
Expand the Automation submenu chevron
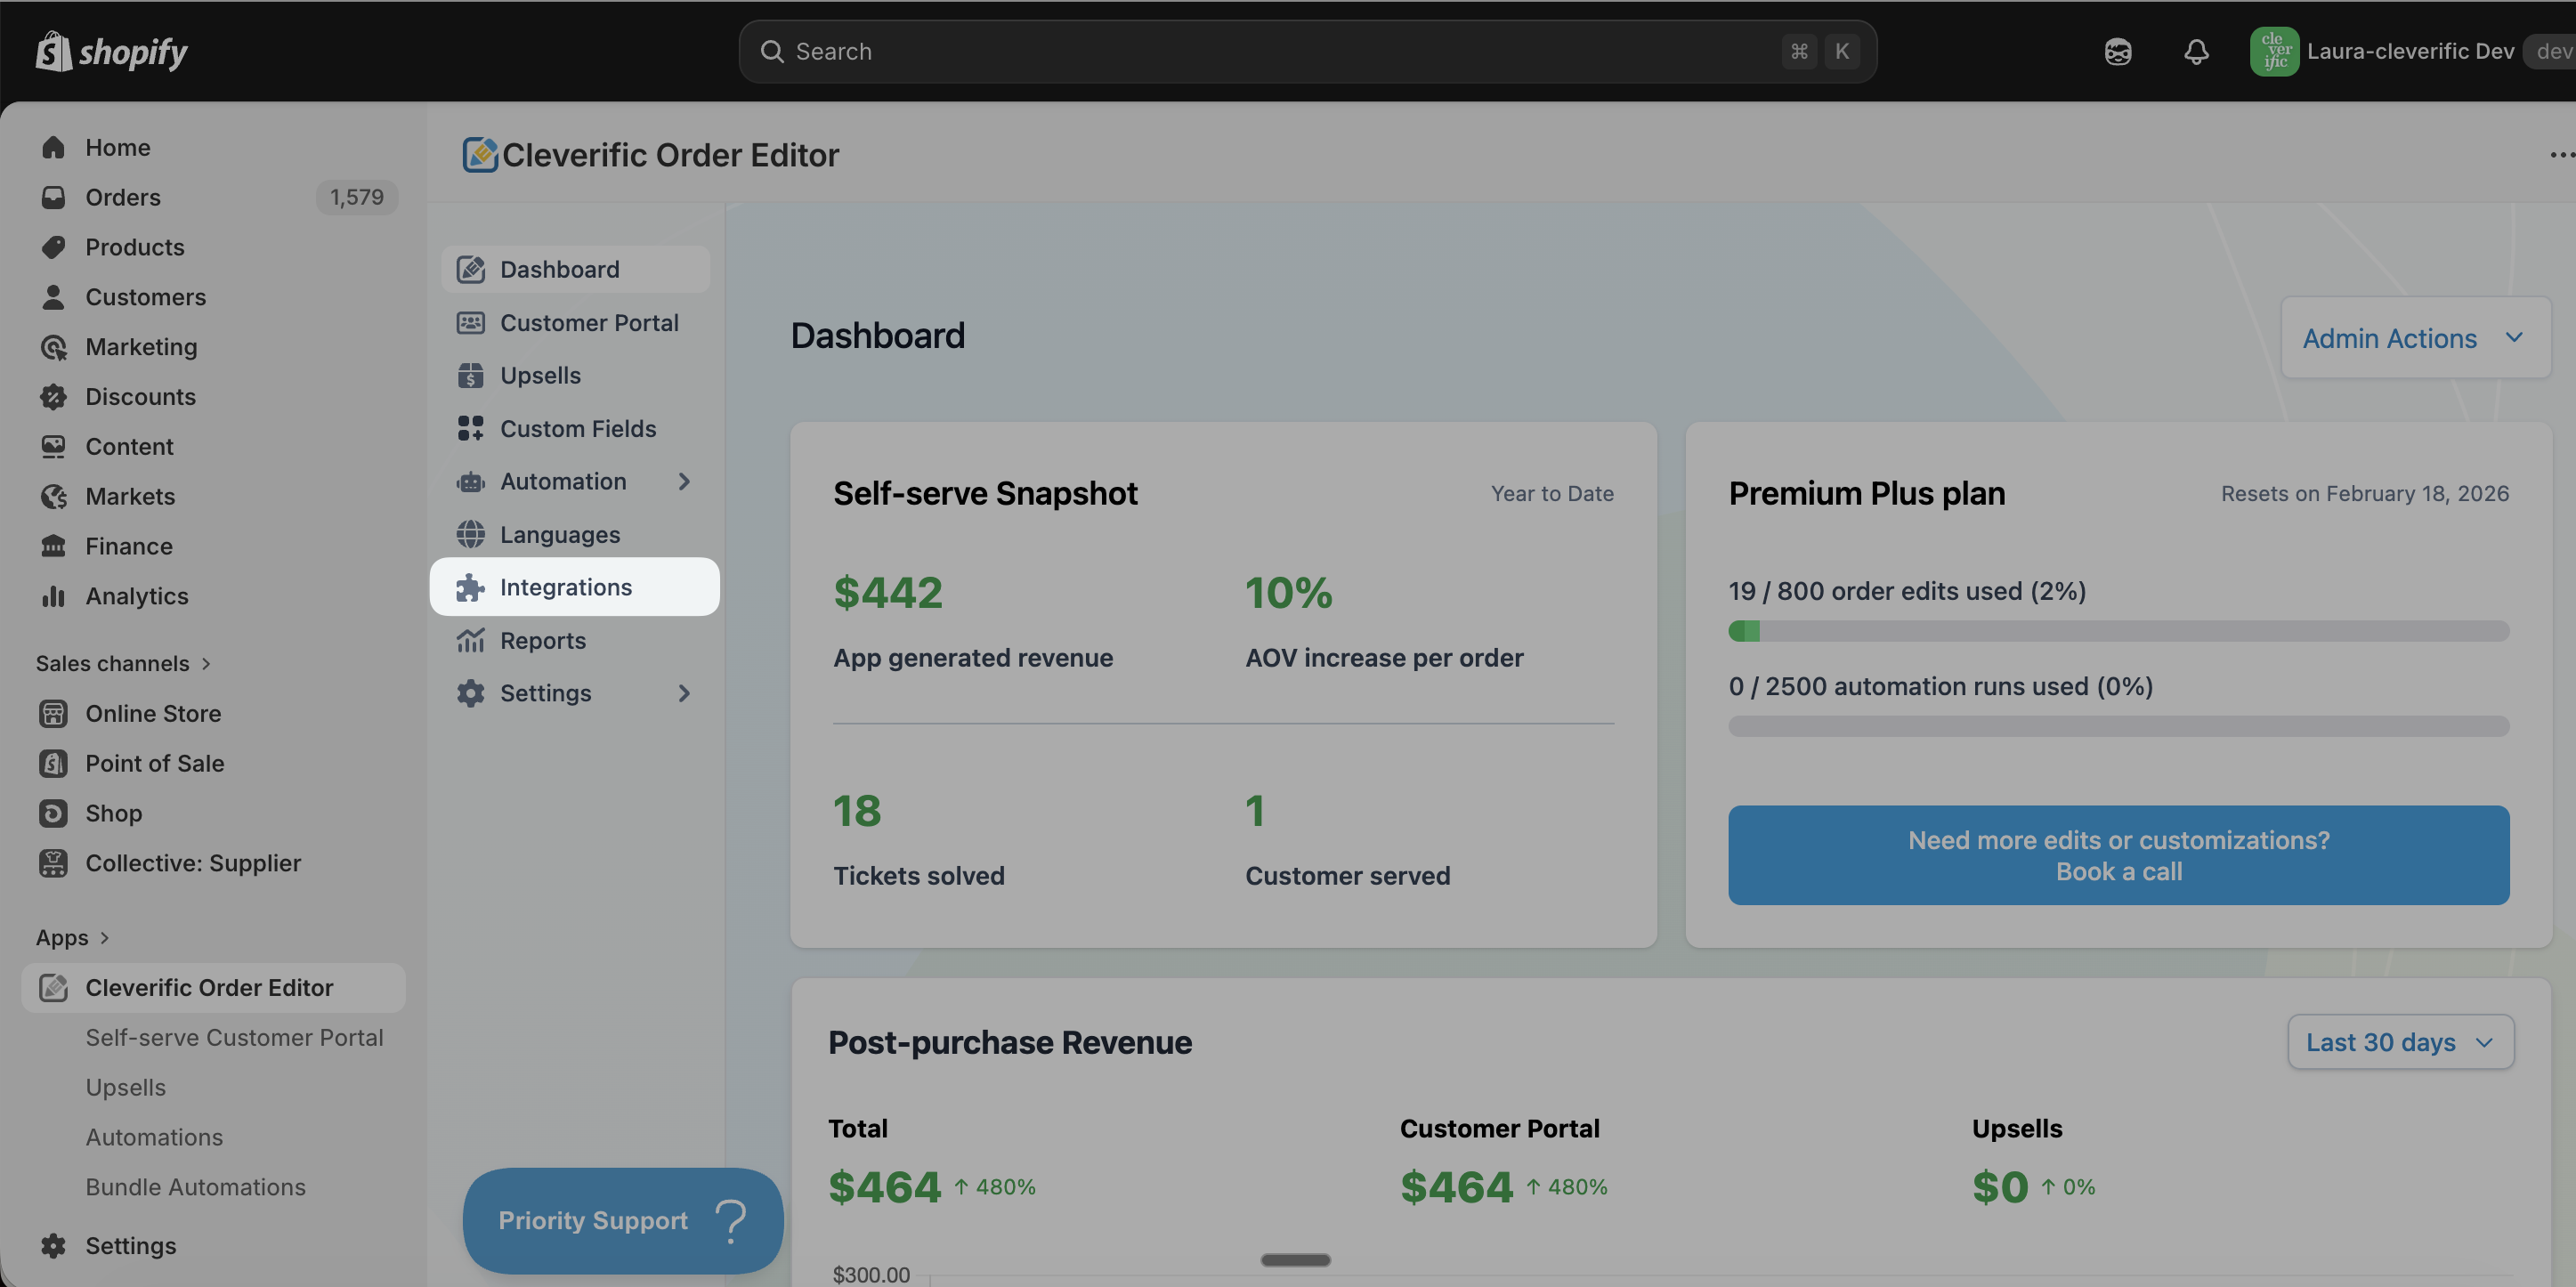pos(684,481)
